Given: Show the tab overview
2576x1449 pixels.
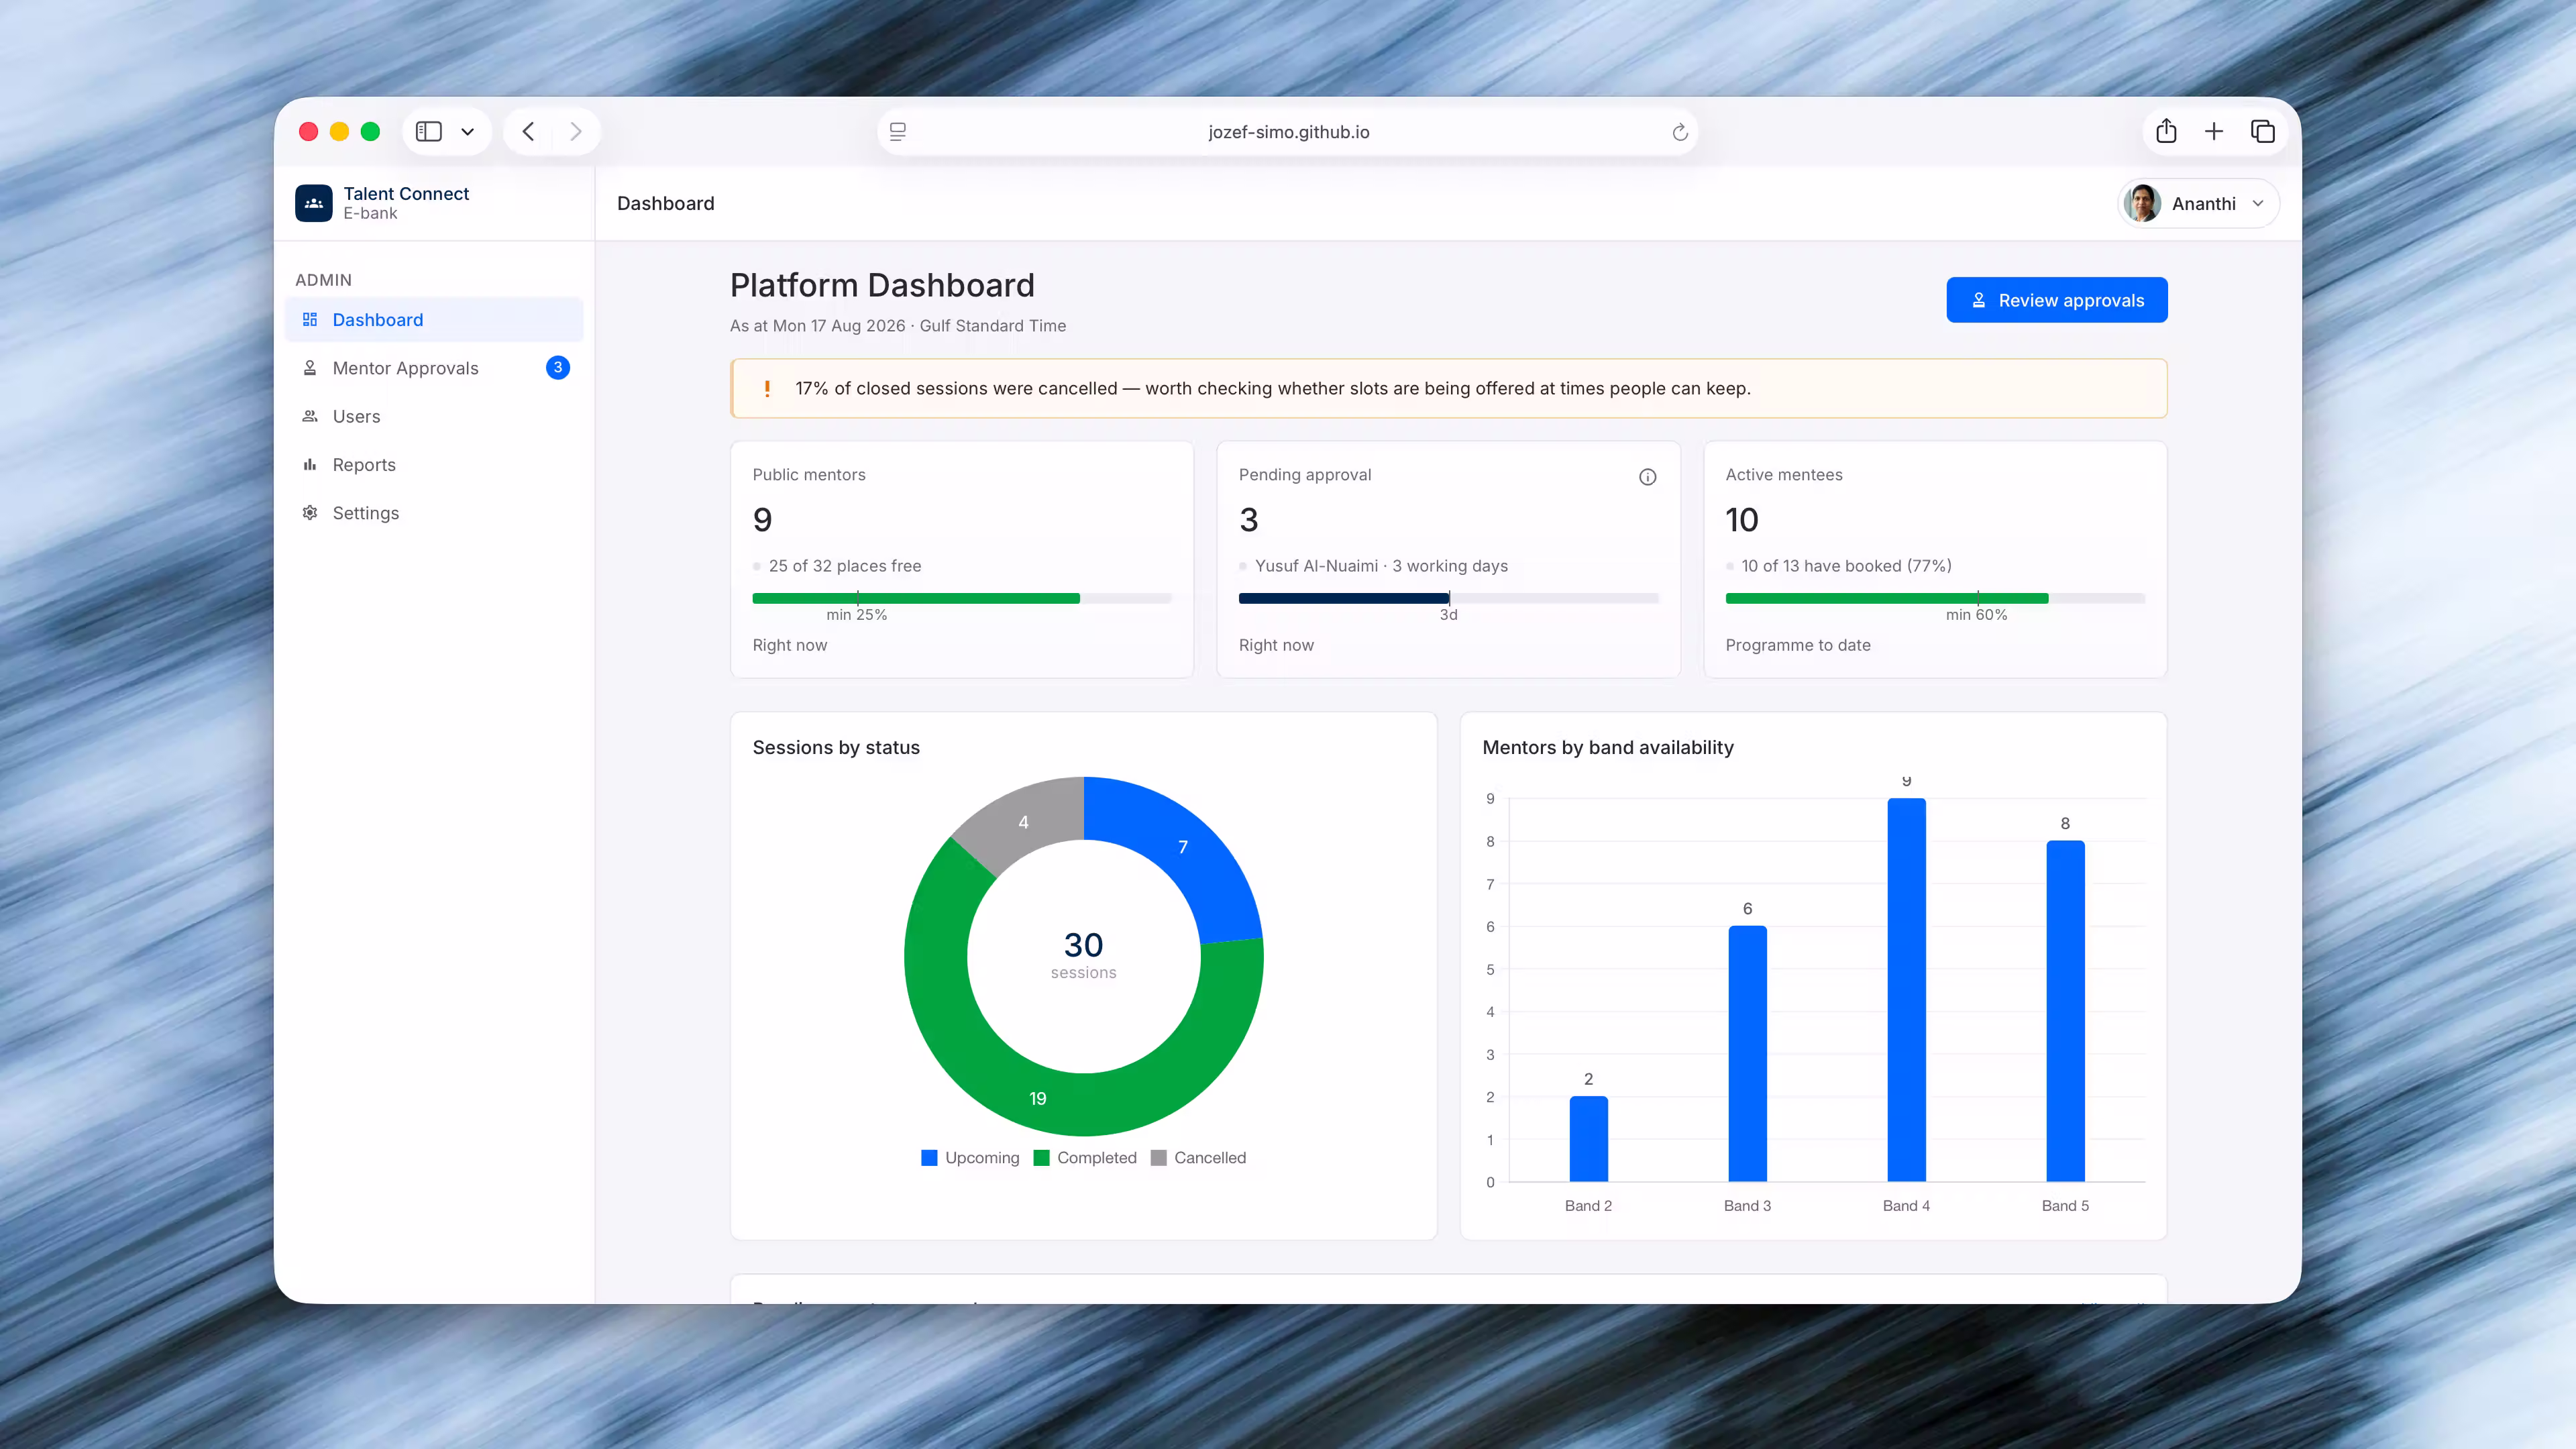Looking at the screenshot, I should click(2263, 131).
